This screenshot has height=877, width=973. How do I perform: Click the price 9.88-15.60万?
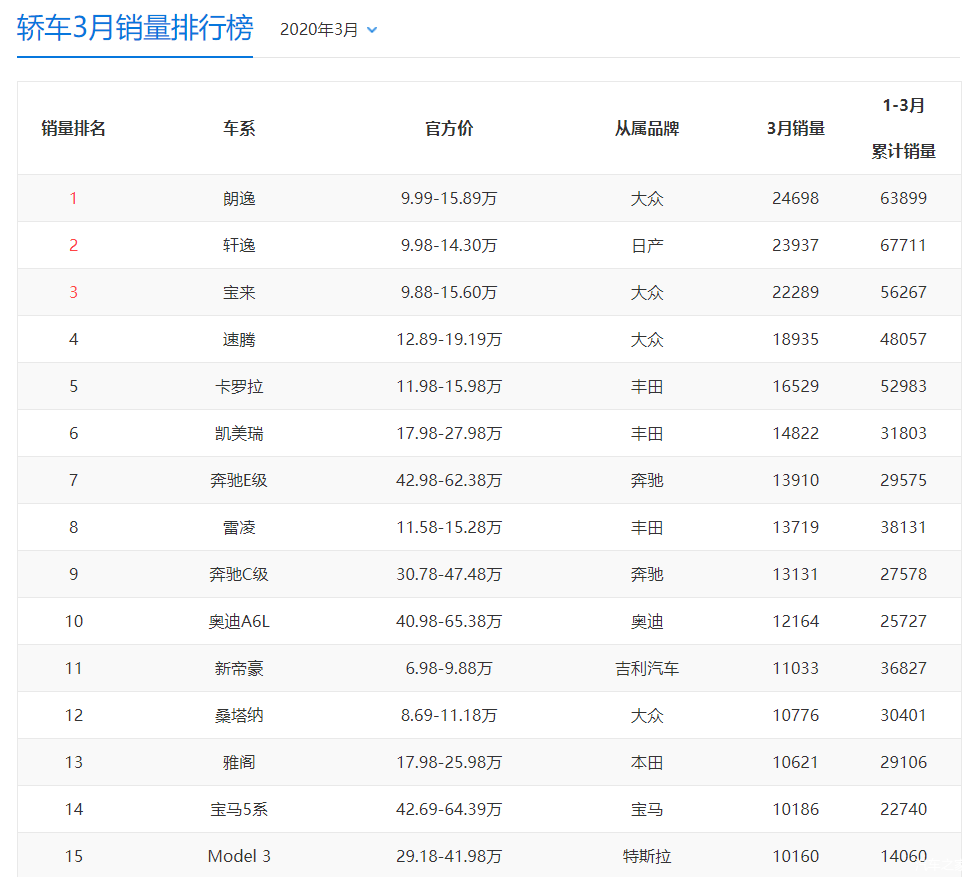pos(449,292)
